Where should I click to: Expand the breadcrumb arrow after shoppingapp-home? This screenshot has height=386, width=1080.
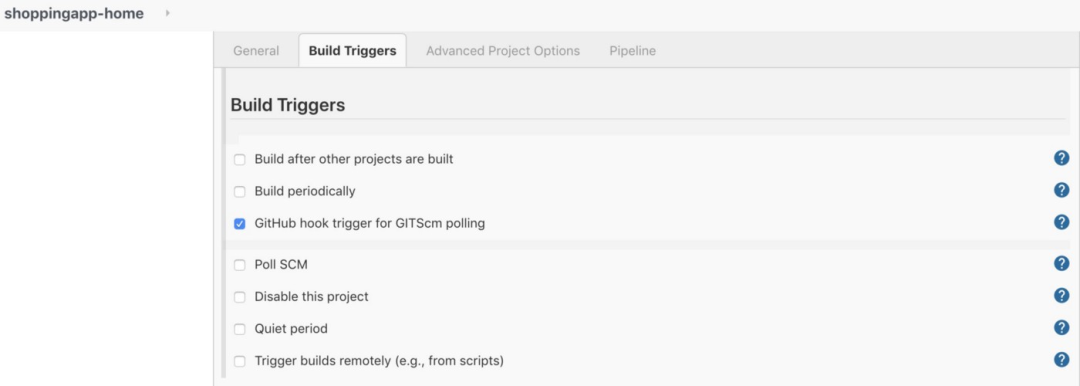tap(168, 13)
